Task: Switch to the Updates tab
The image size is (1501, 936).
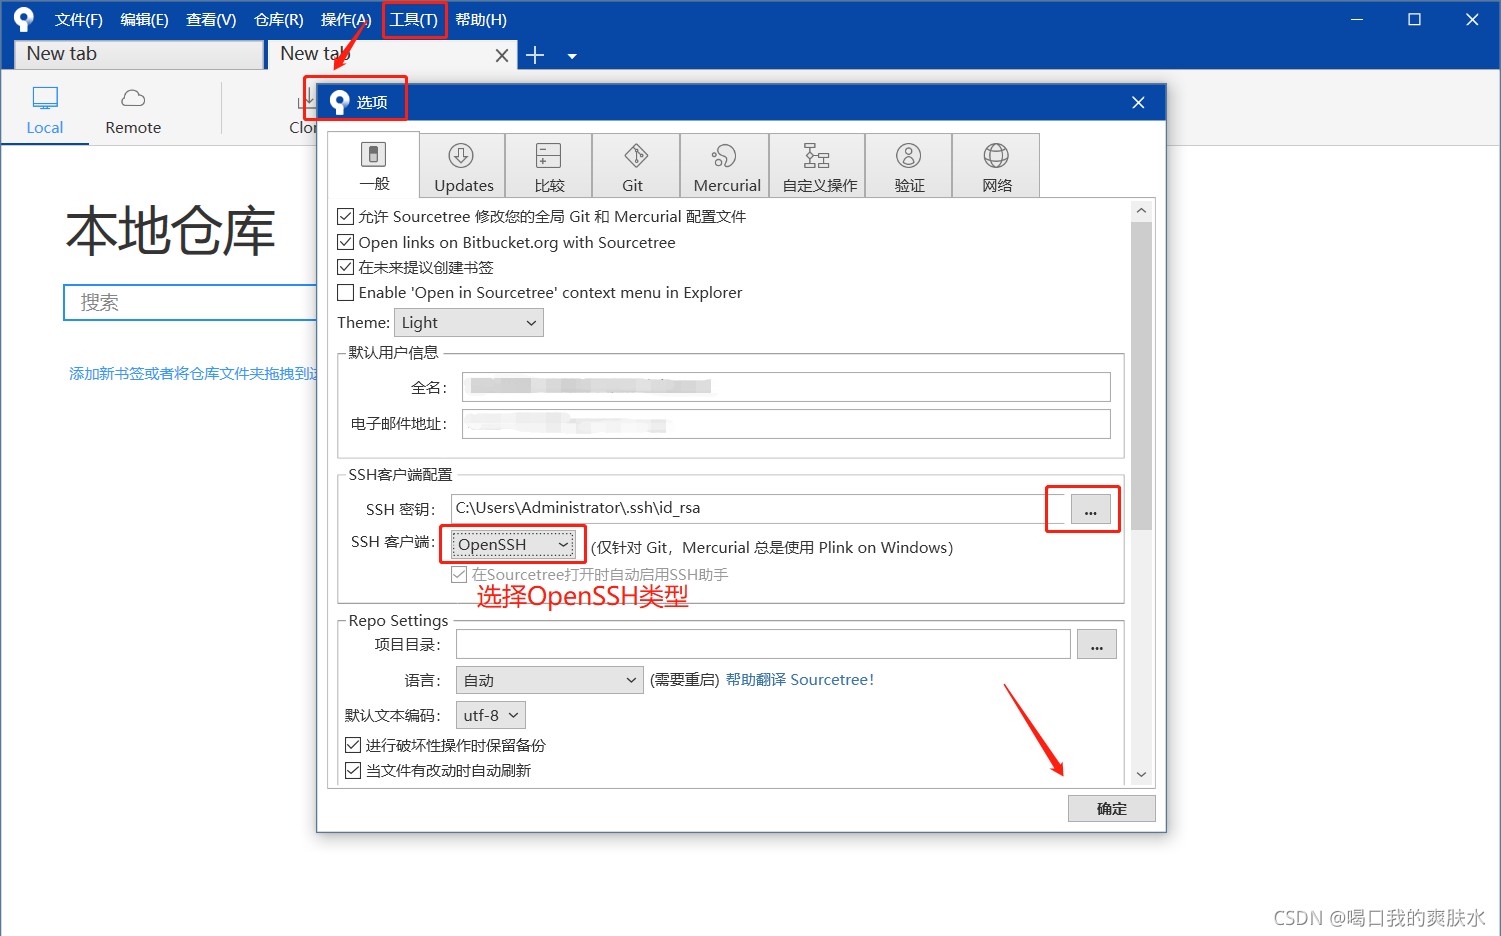Action: pos(463,166)
